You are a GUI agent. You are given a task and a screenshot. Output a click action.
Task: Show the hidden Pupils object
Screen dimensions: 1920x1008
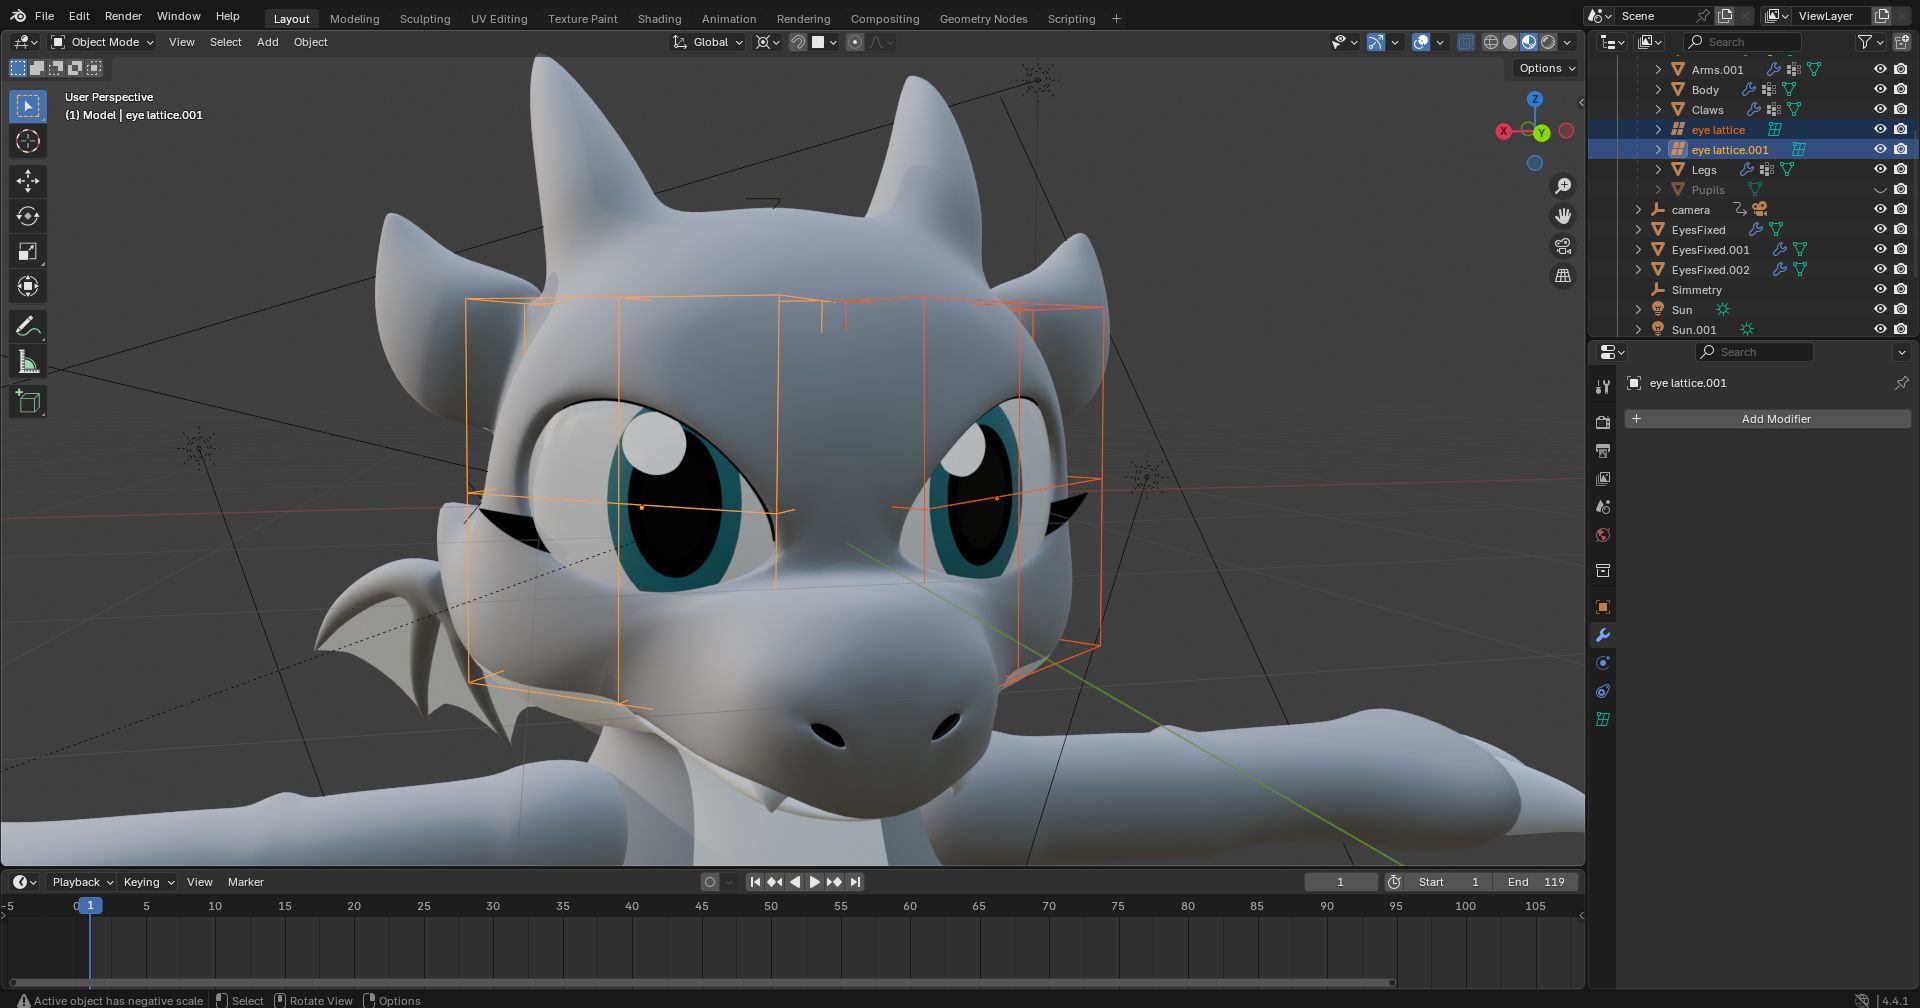[1880, 190]
